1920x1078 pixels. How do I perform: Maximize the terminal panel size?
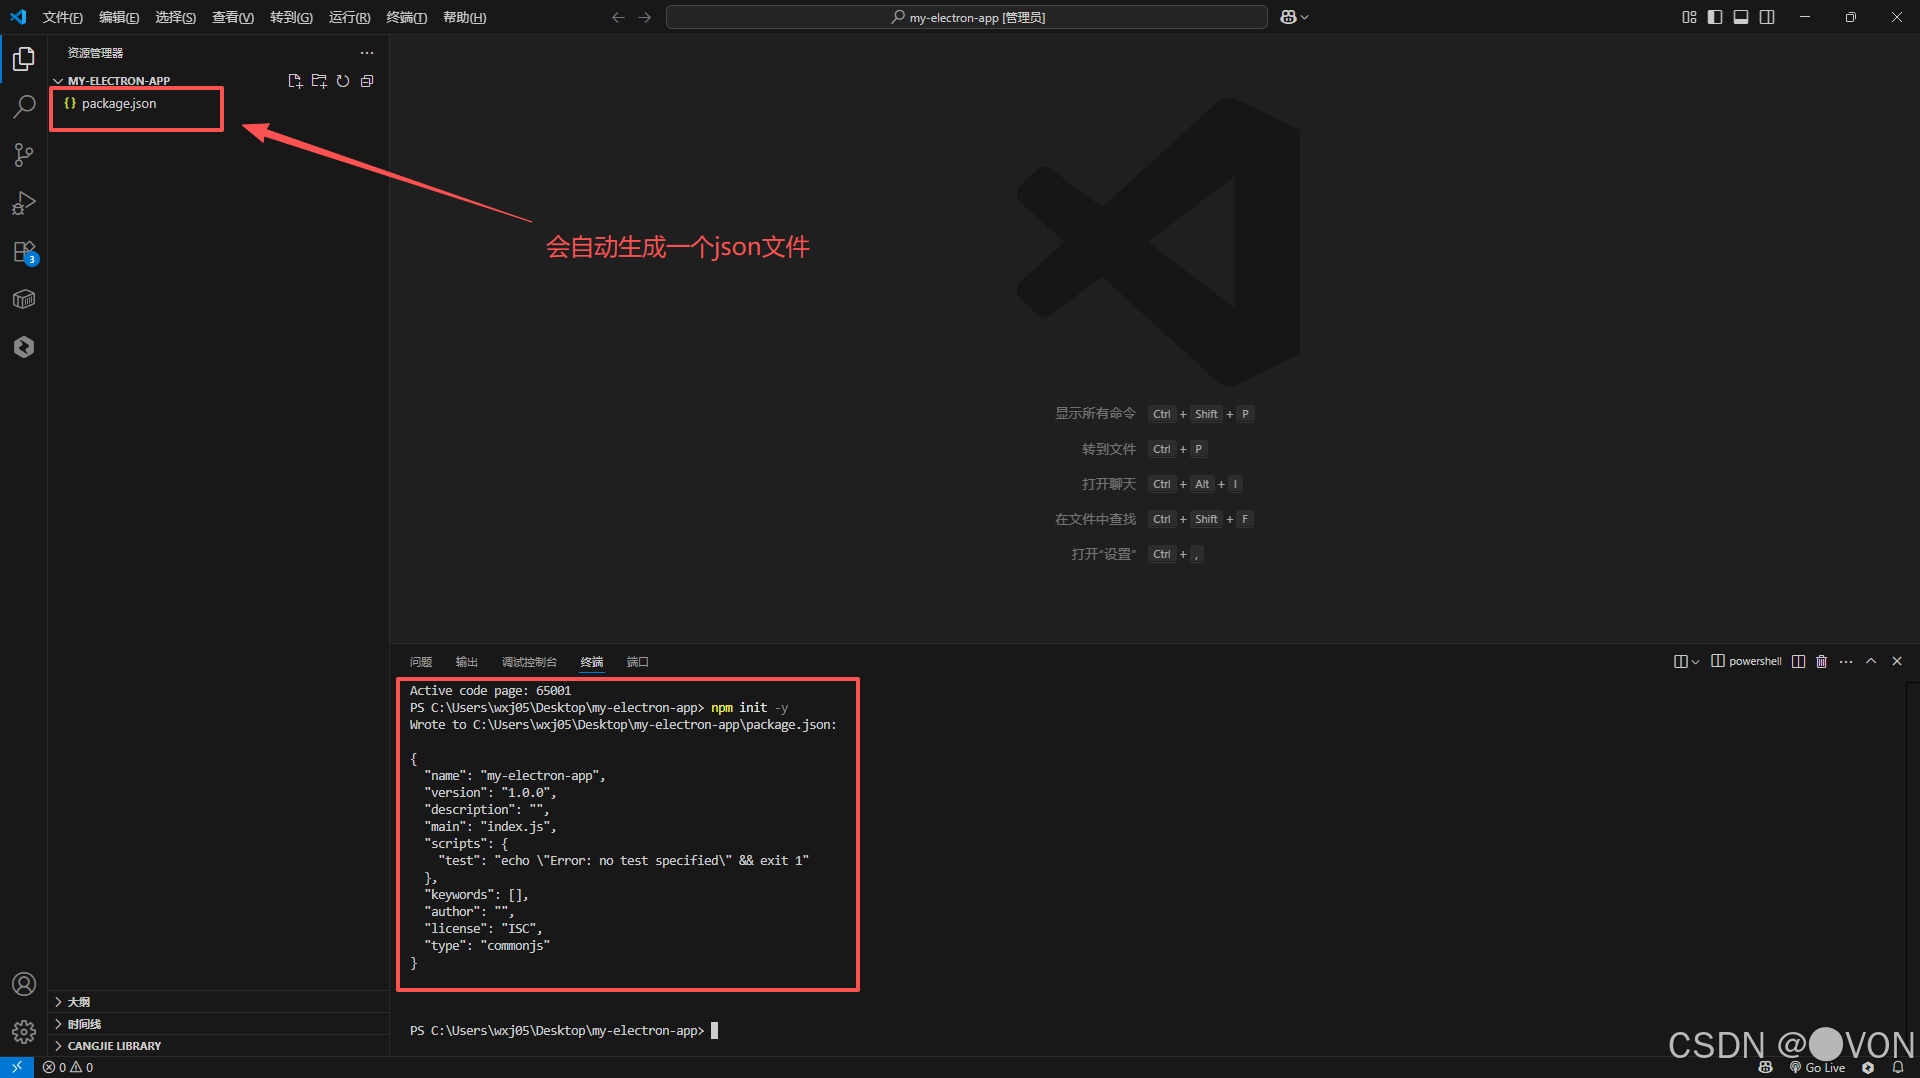coord(1871,661)
